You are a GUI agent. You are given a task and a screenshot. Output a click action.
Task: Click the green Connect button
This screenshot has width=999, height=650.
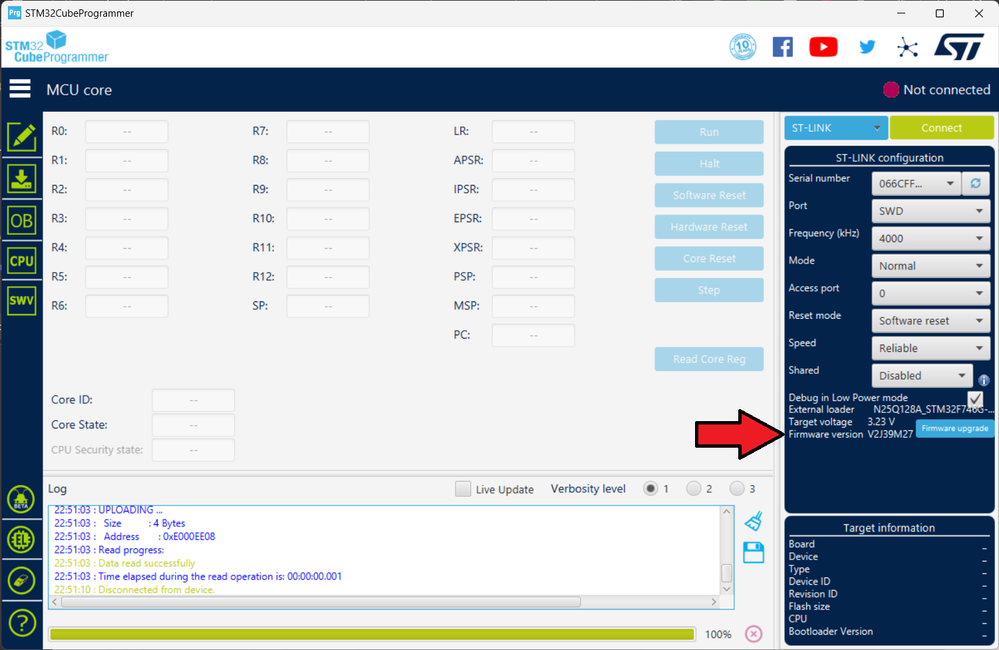coord(942,127)
